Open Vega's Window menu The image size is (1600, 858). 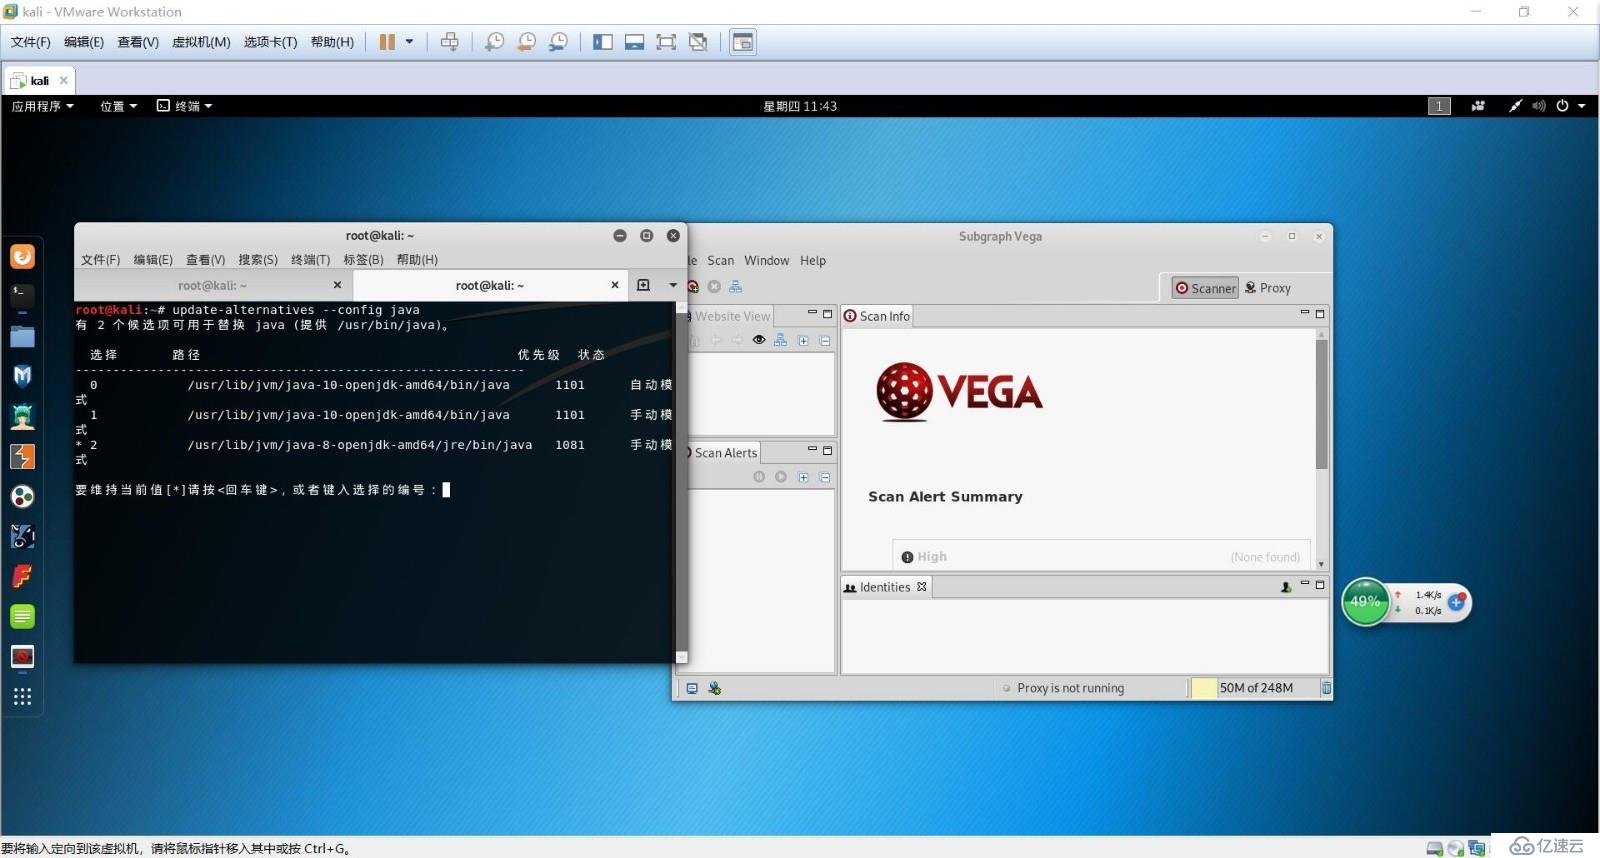tap(767, 260)
